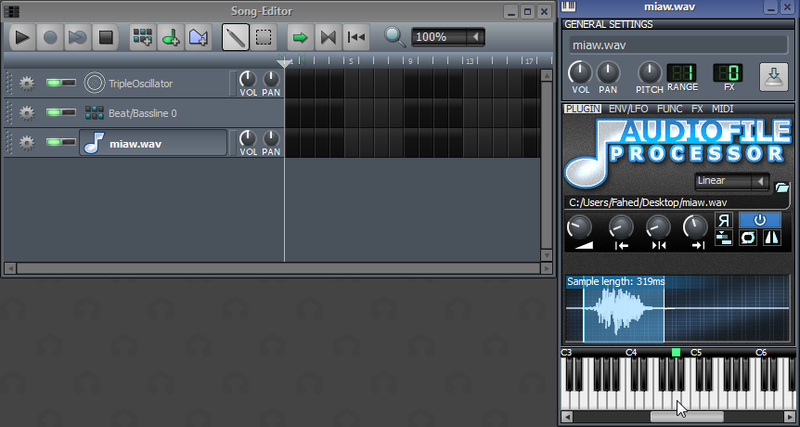800x427 pixels.
Task: Click the Record button in Song-Editor
Action: pyautogui.click(x=50, y=37)
